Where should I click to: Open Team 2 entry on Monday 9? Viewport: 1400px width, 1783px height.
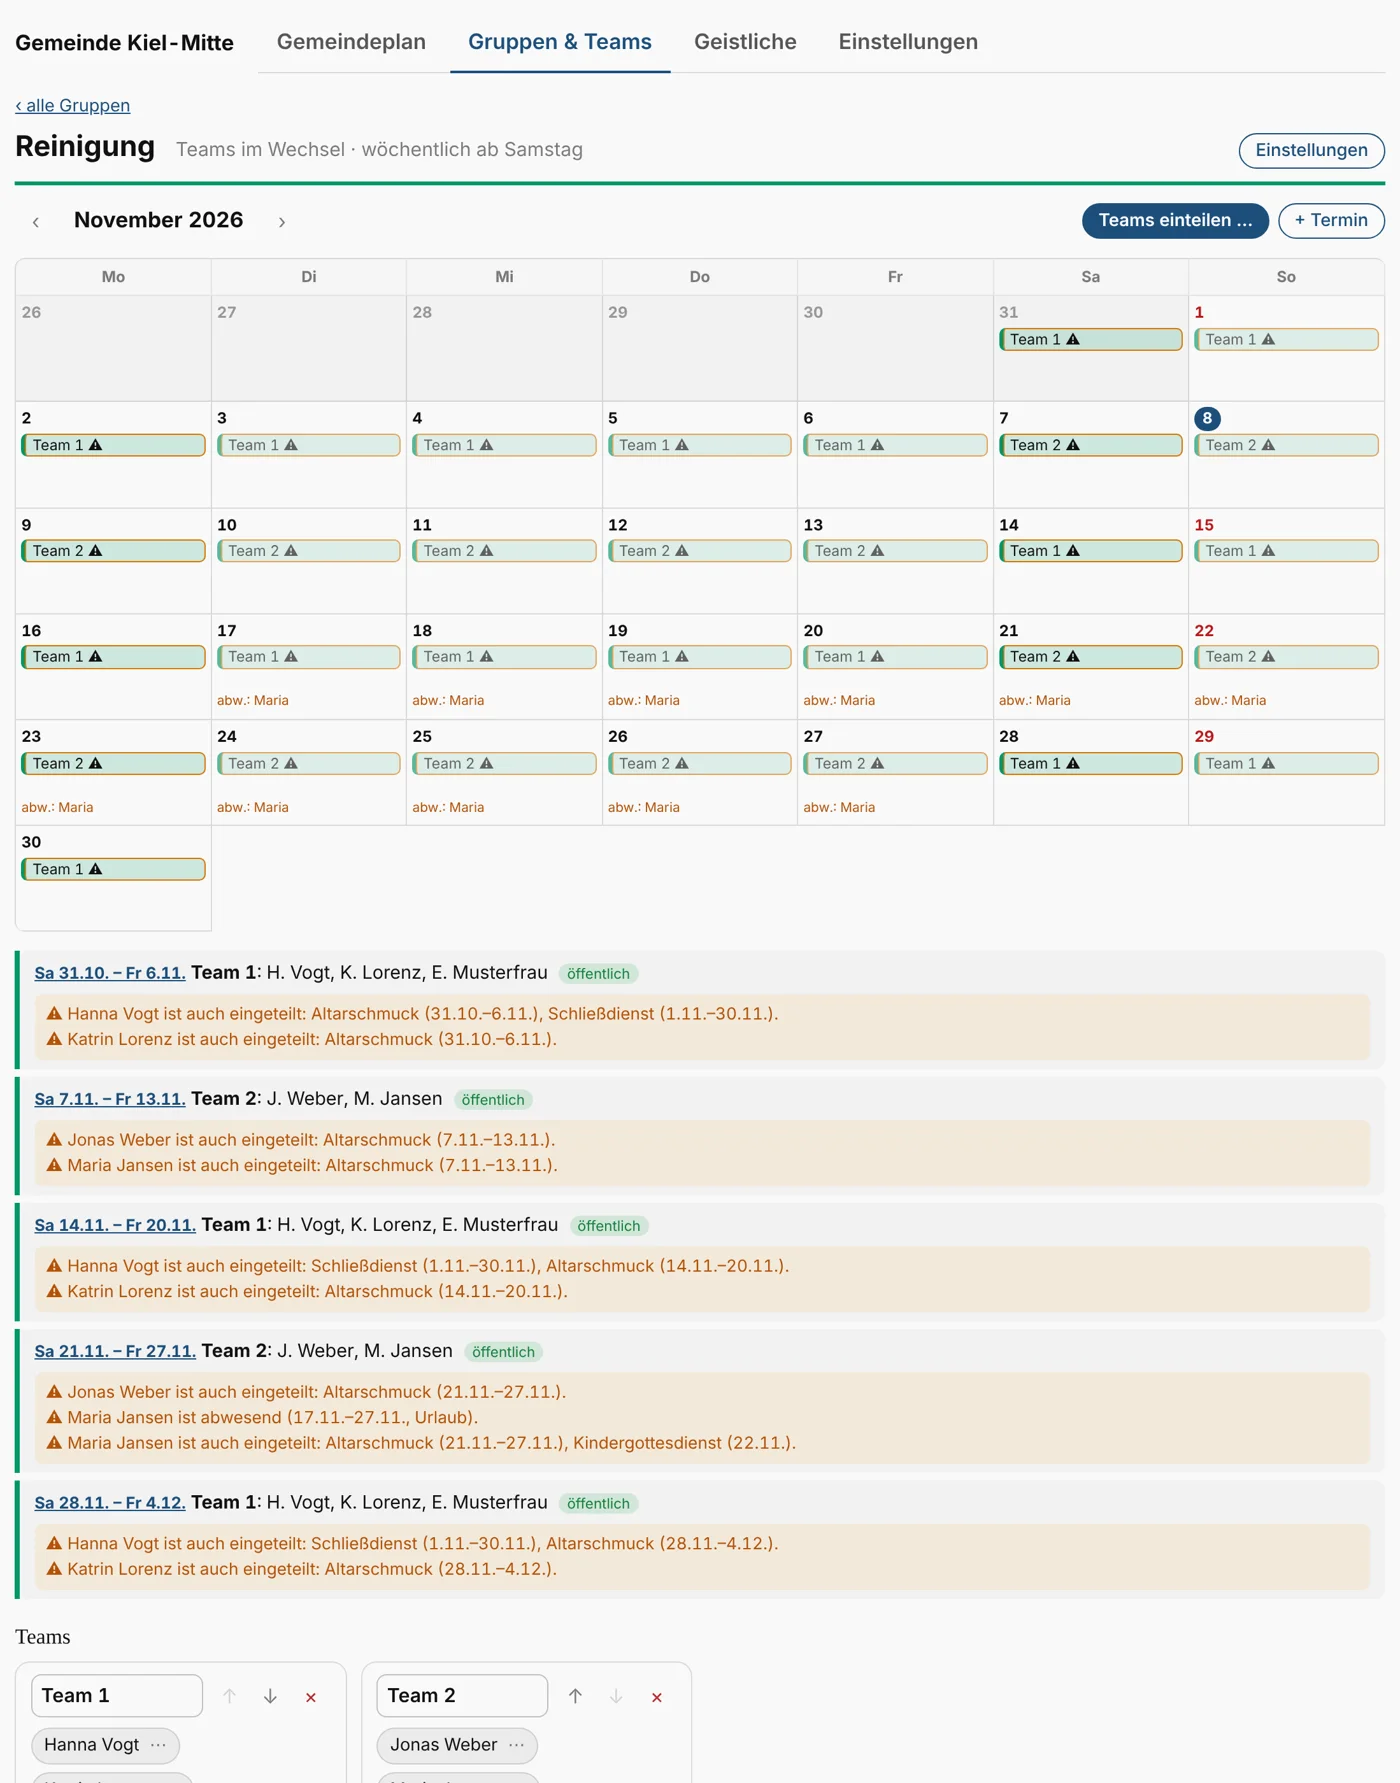coord(113,551)
